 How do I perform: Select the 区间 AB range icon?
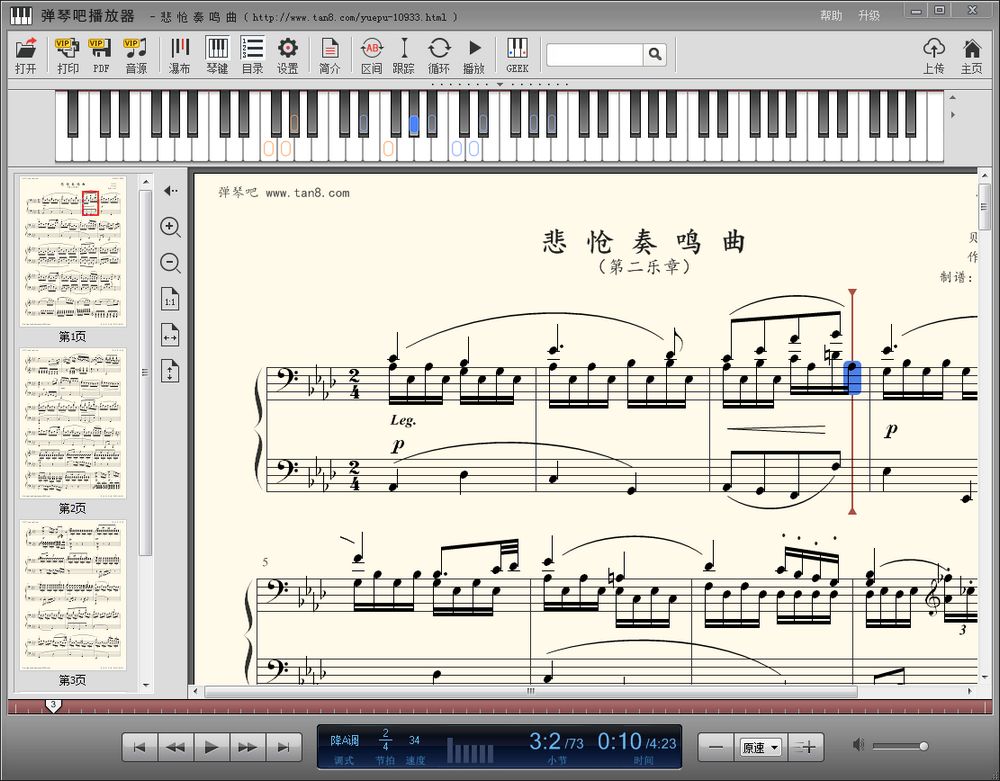371,55
